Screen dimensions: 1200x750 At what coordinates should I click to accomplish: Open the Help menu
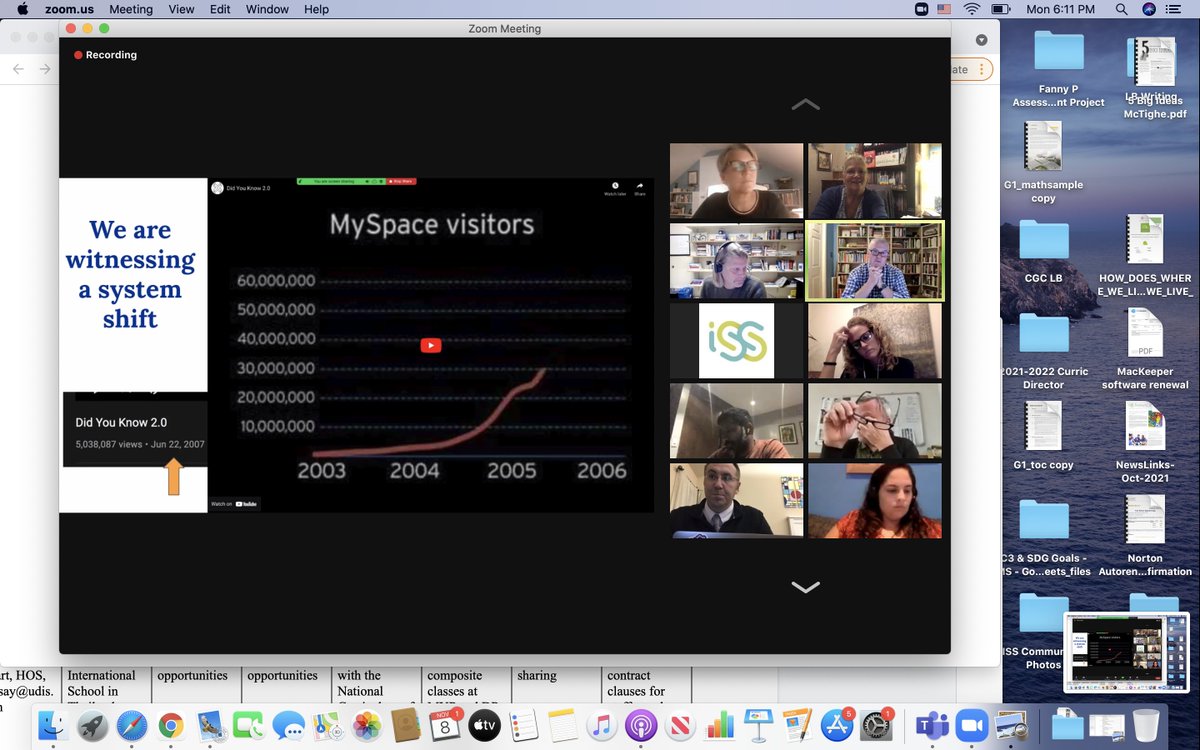tap(316, 9)
